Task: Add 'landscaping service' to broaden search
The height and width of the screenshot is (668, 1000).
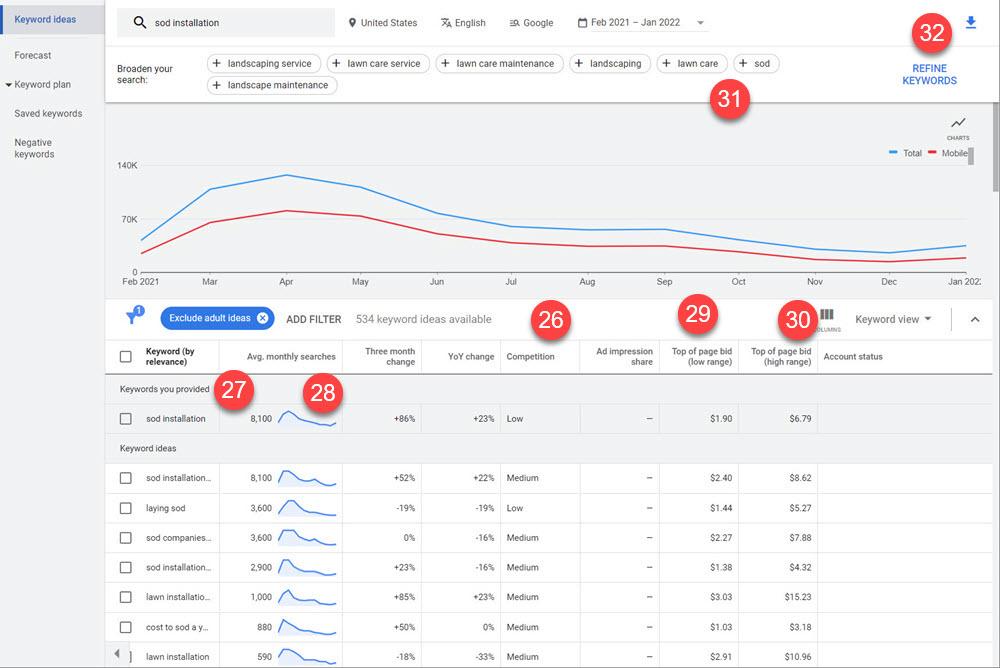Action: pos(263,63)
